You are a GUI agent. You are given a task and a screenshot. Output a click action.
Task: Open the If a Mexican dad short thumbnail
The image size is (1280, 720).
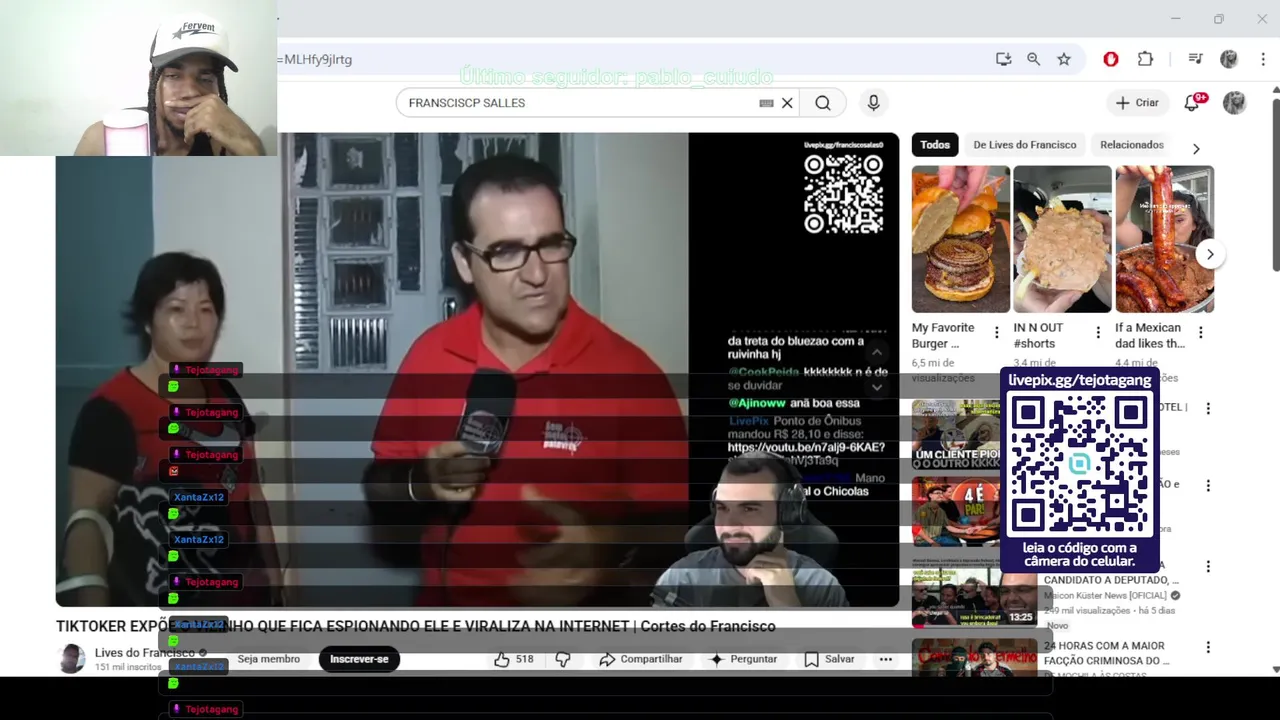pos(1165,239)
